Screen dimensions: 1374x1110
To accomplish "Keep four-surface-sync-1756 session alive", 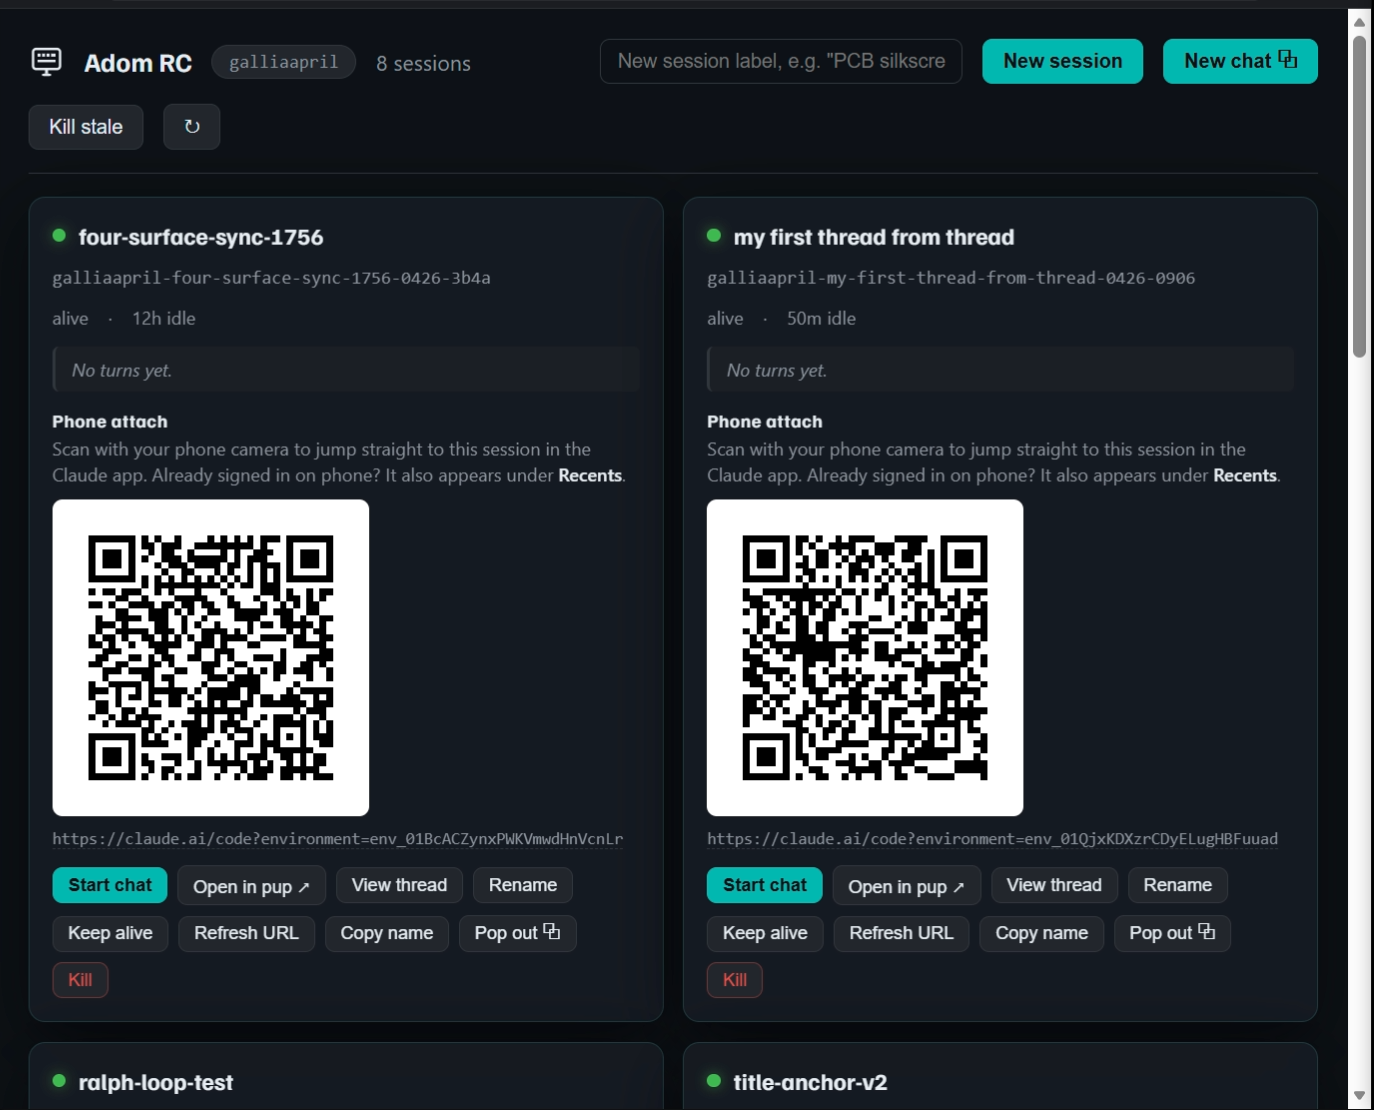I will [110, 933].
